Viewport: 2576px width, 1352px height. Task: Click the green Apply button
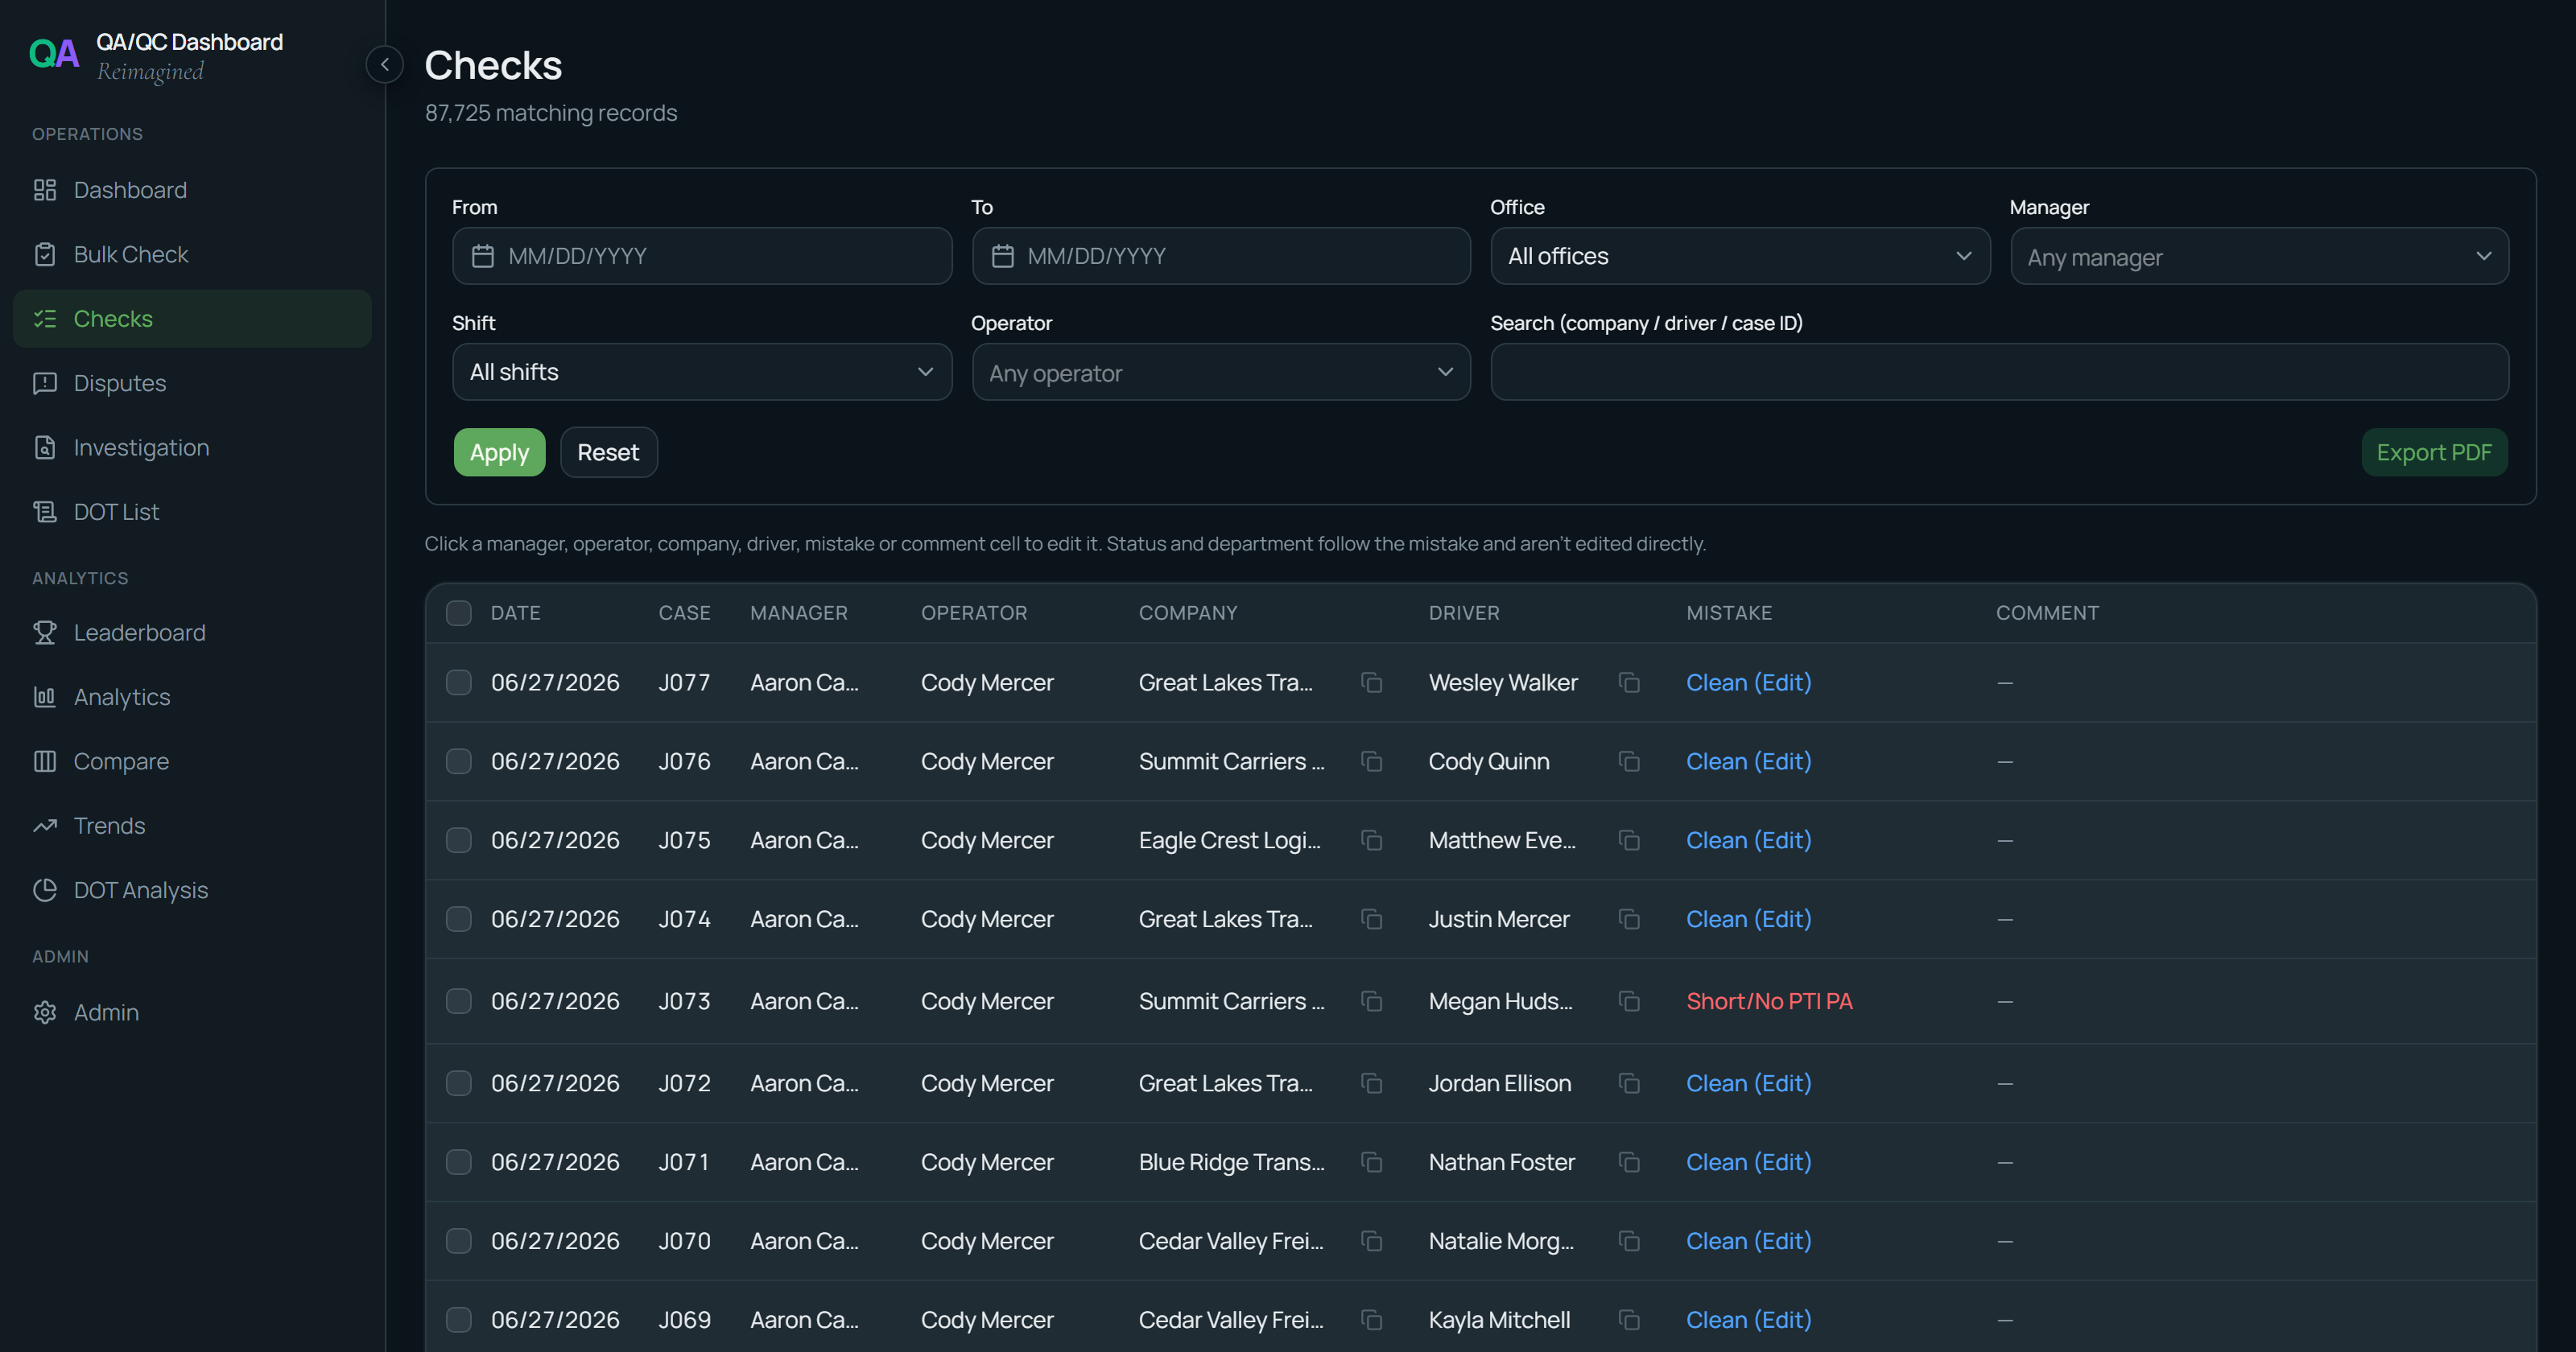(x=499, y=452)
